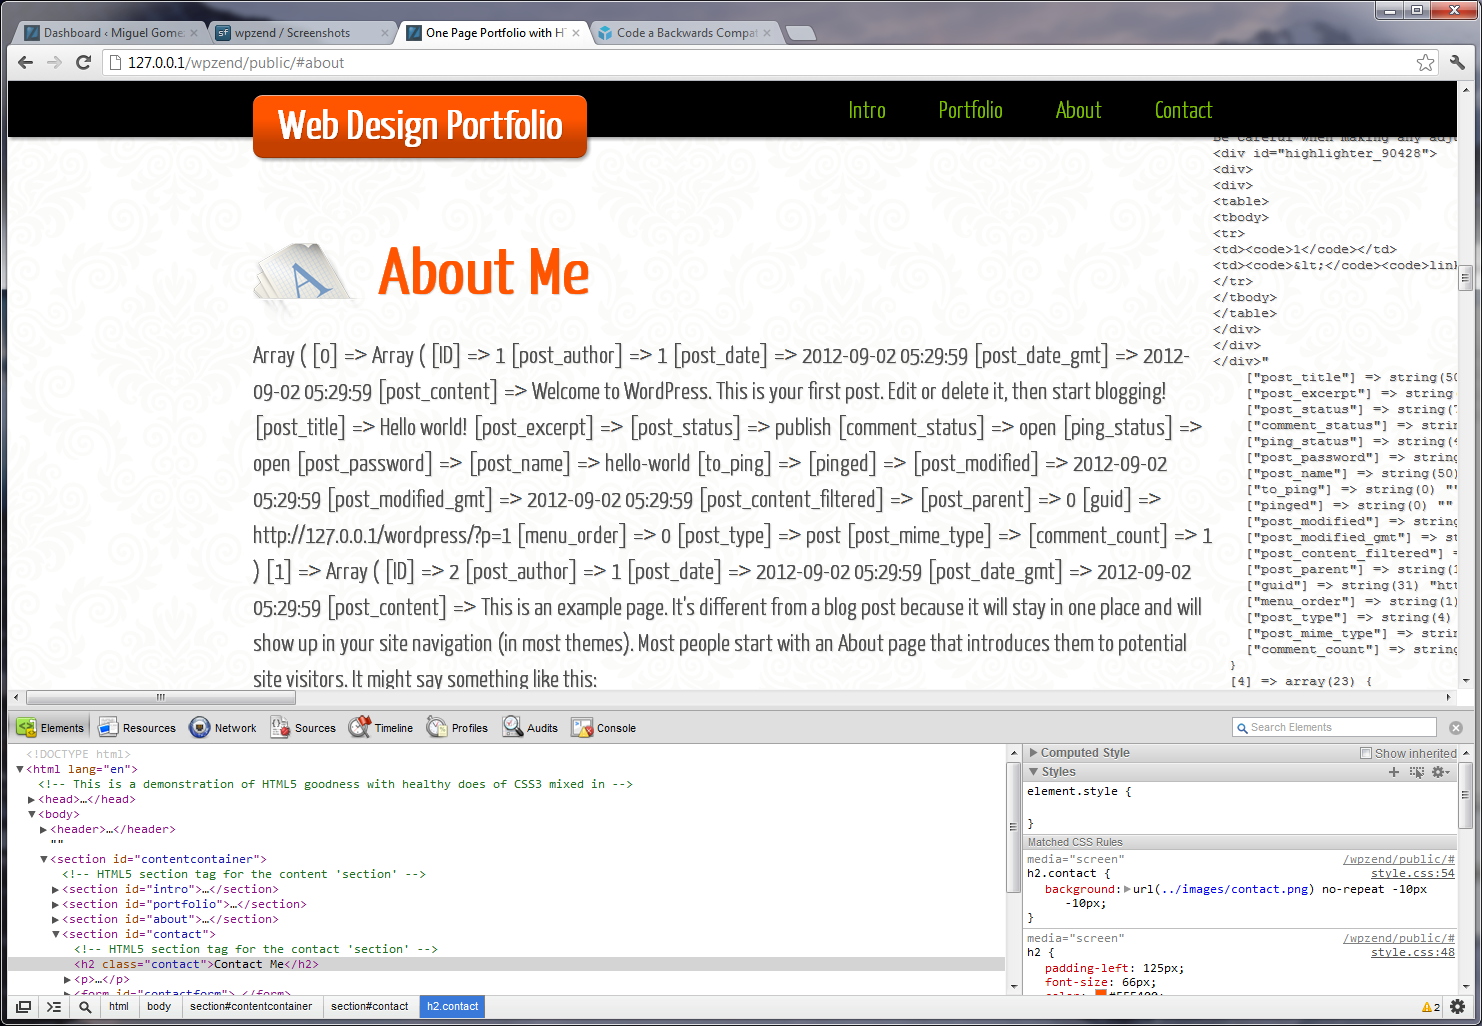This screenshot has height=1026, width=1482.
Task: Select h2.contact in the breadcrumb bar
Action: (451, 1006)
